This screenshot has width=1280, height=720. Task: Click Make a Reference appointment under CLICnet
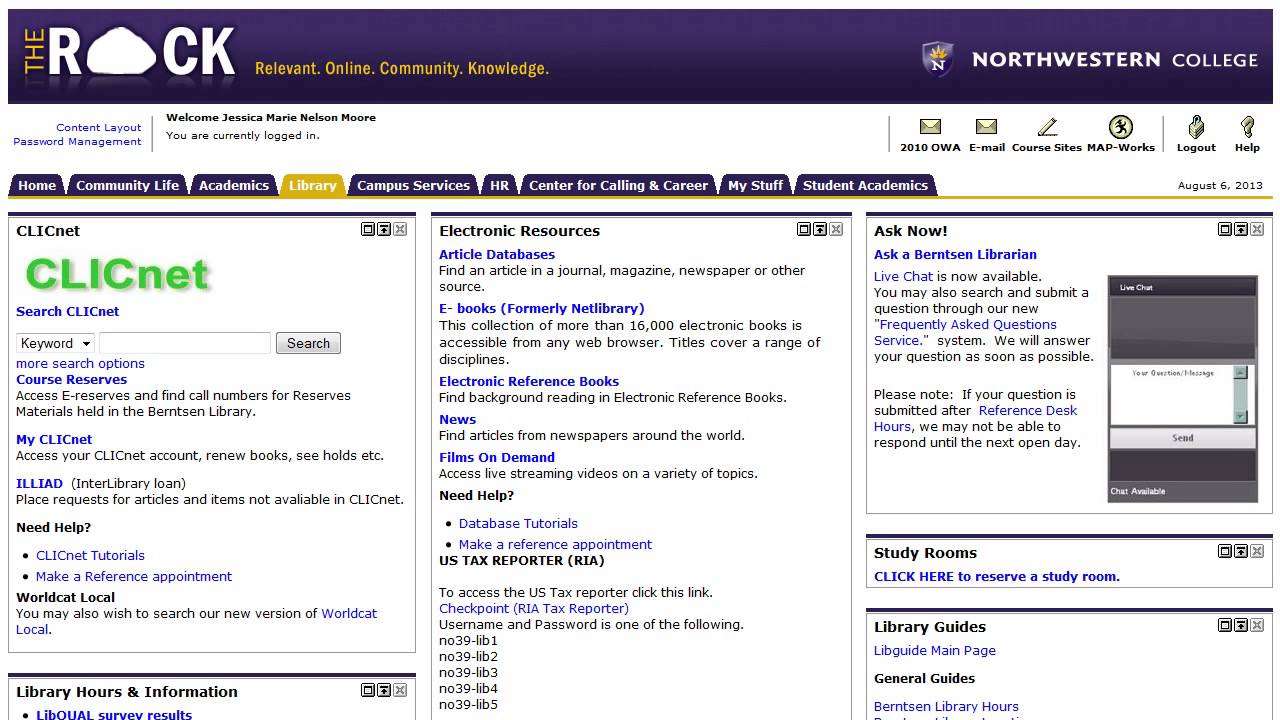[x=134, y=576]
